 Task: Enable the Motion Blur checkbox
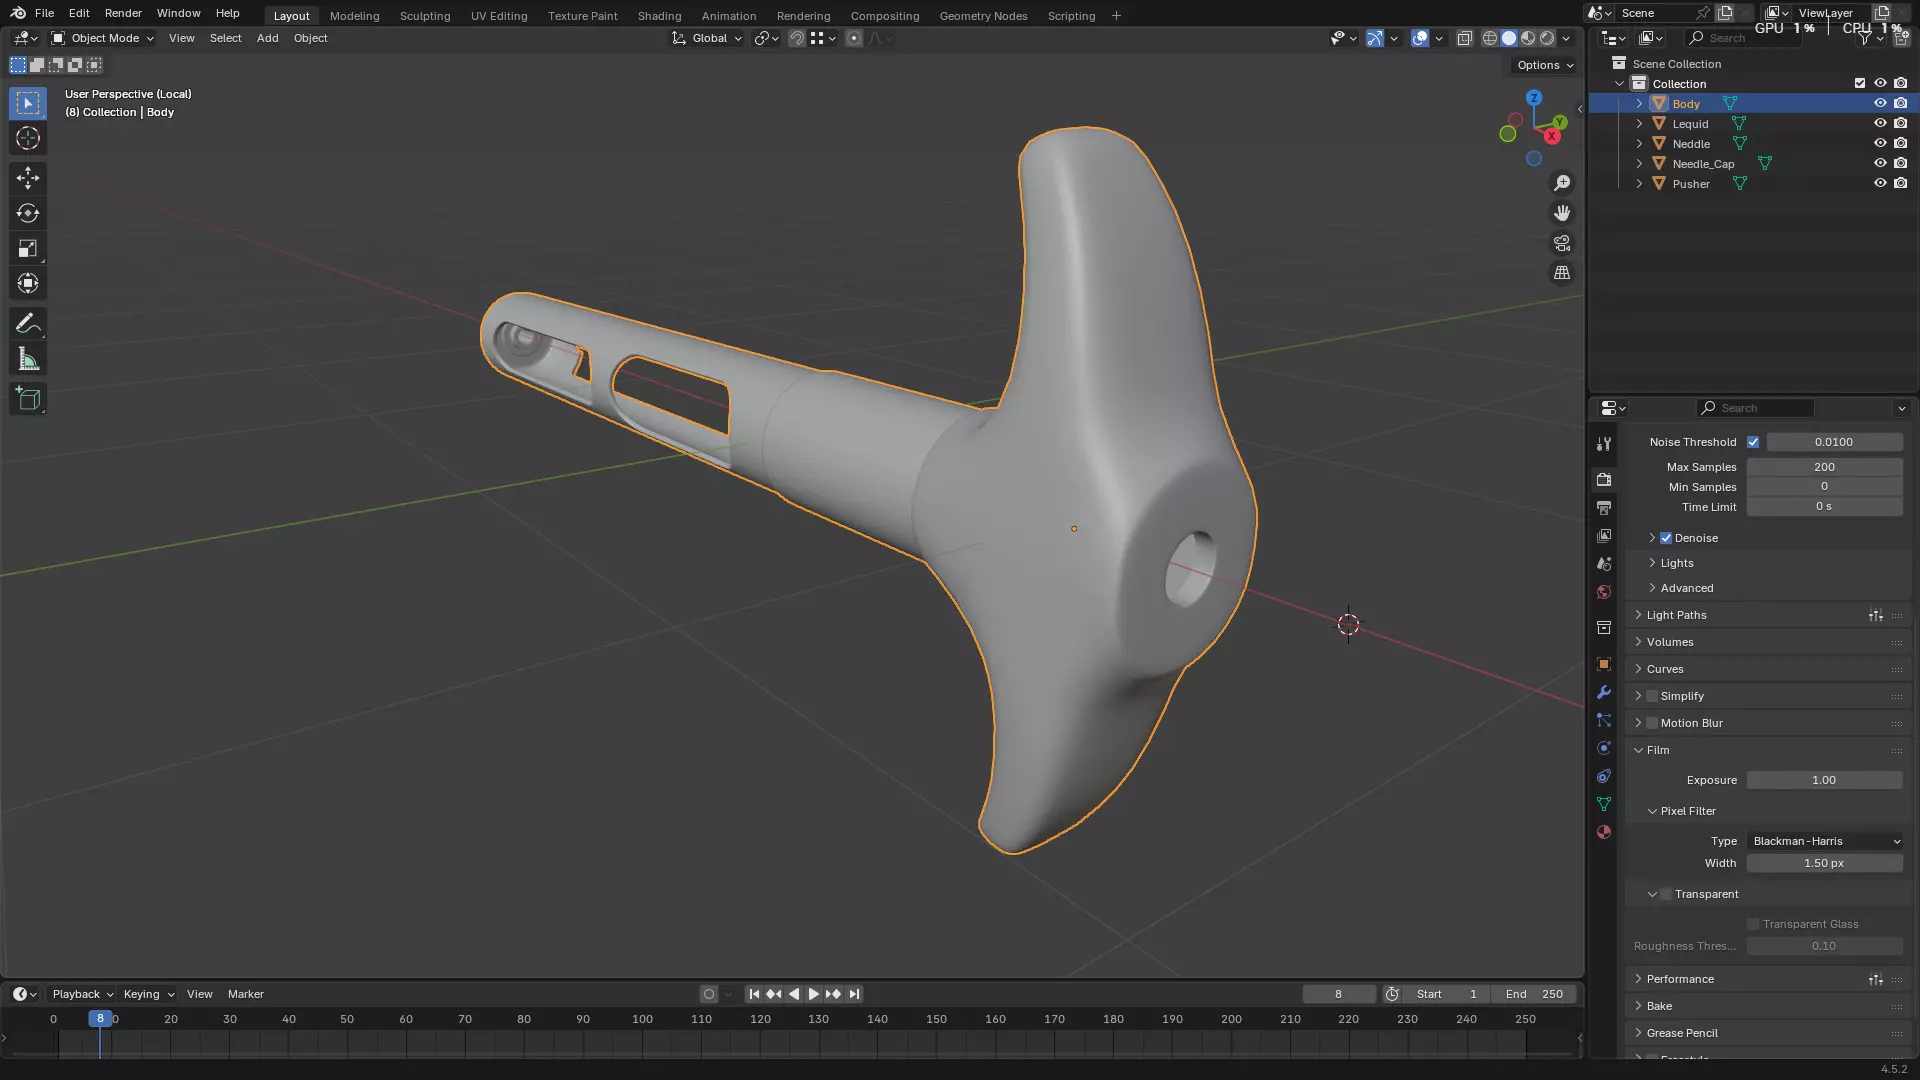point(1652,723)
